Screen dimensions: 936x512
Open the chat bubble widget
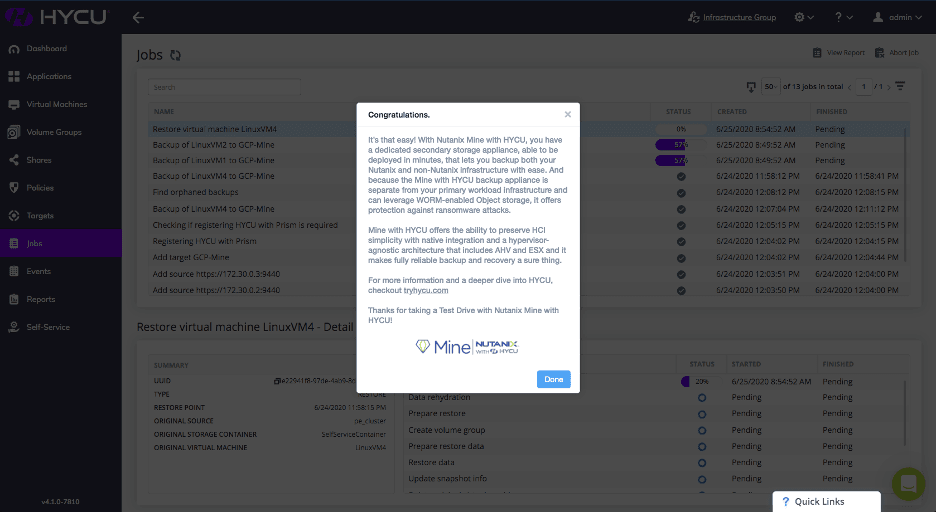909,483
